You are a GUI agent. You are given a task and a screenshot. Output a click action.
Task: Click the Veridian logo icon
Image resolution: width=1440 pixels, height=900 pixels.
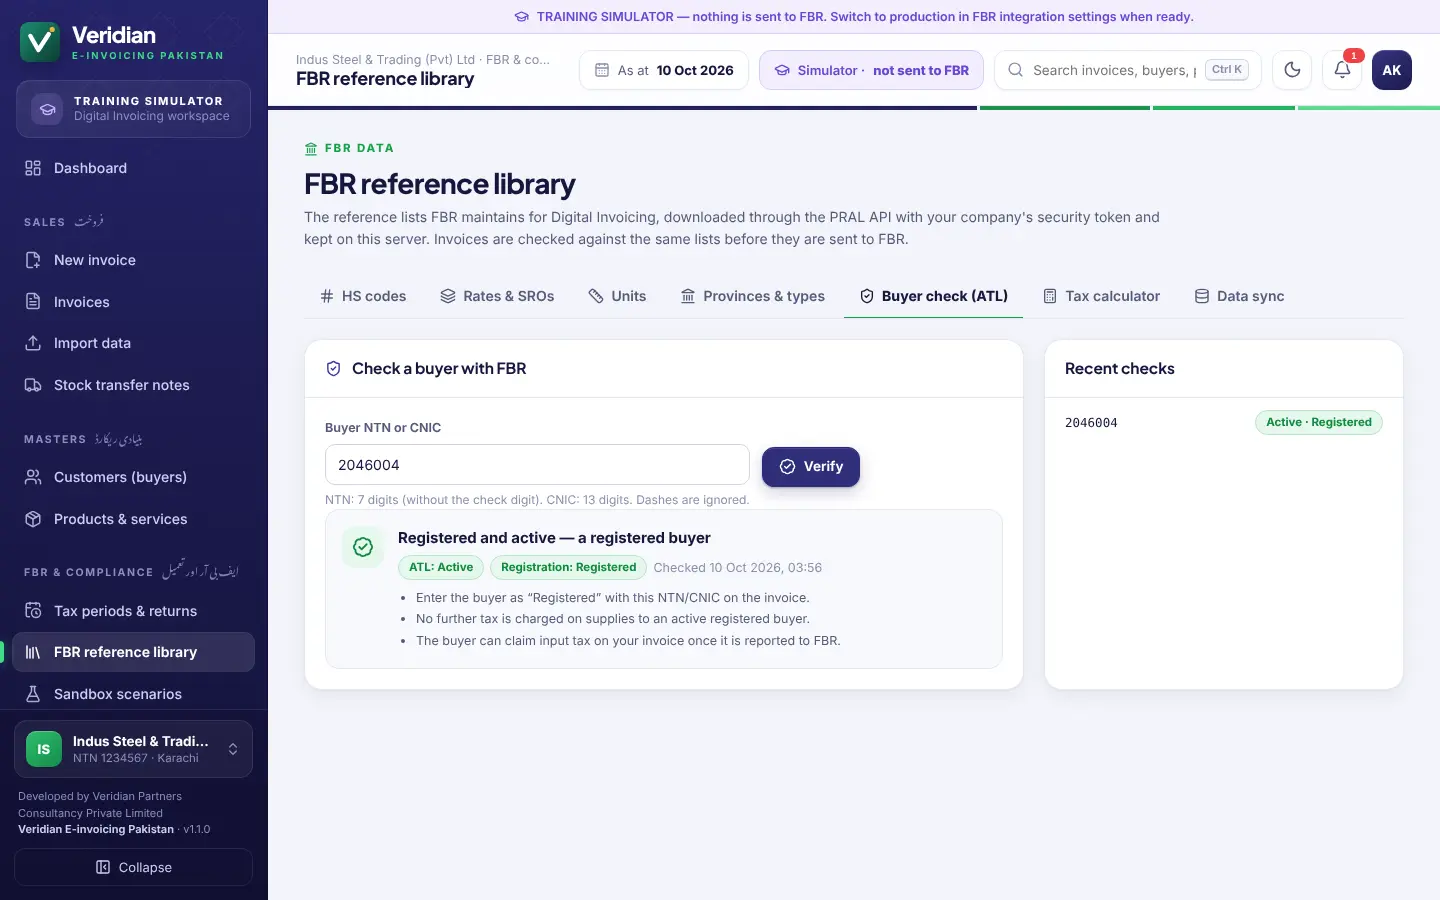point(40,42)
